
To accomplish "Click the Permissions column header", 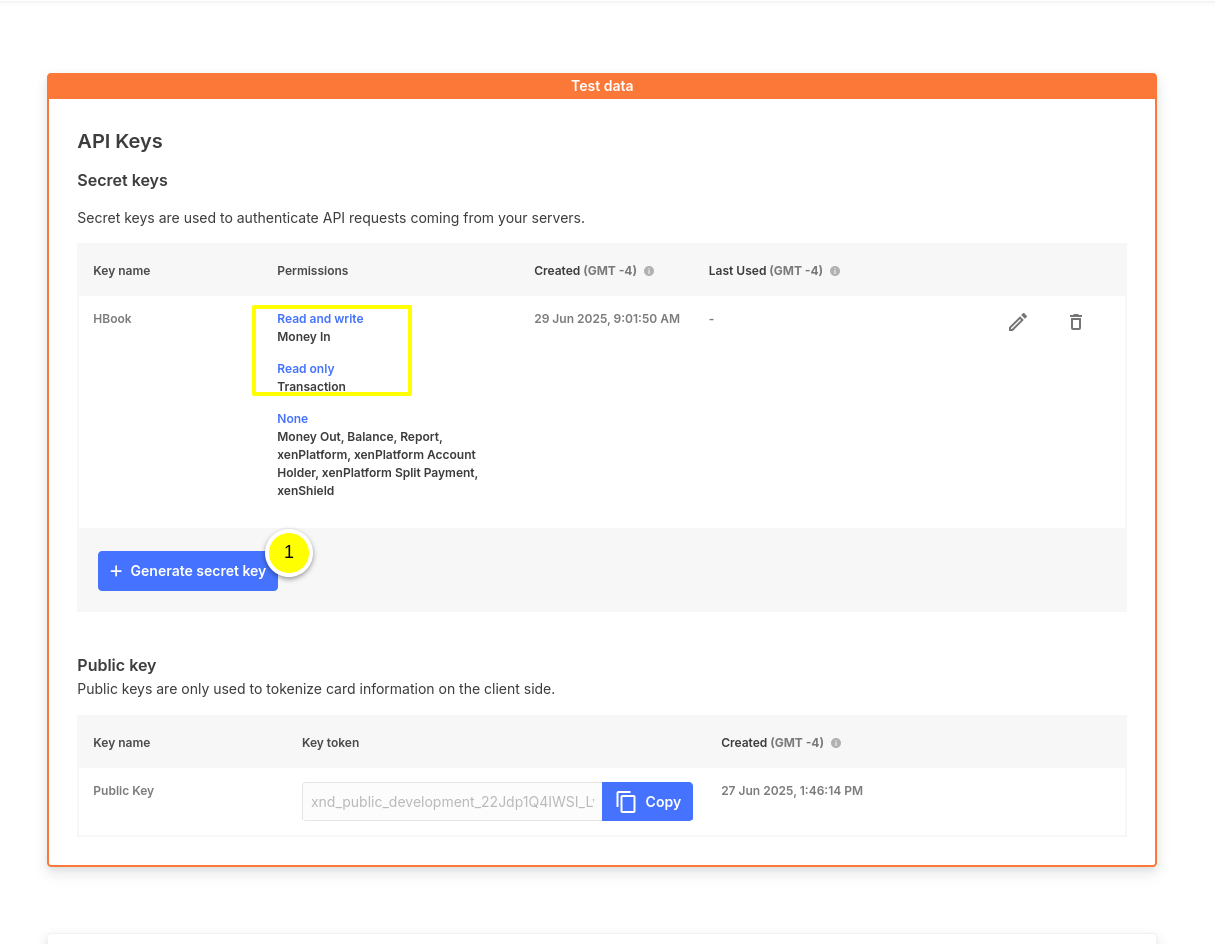I will [312, 271].
